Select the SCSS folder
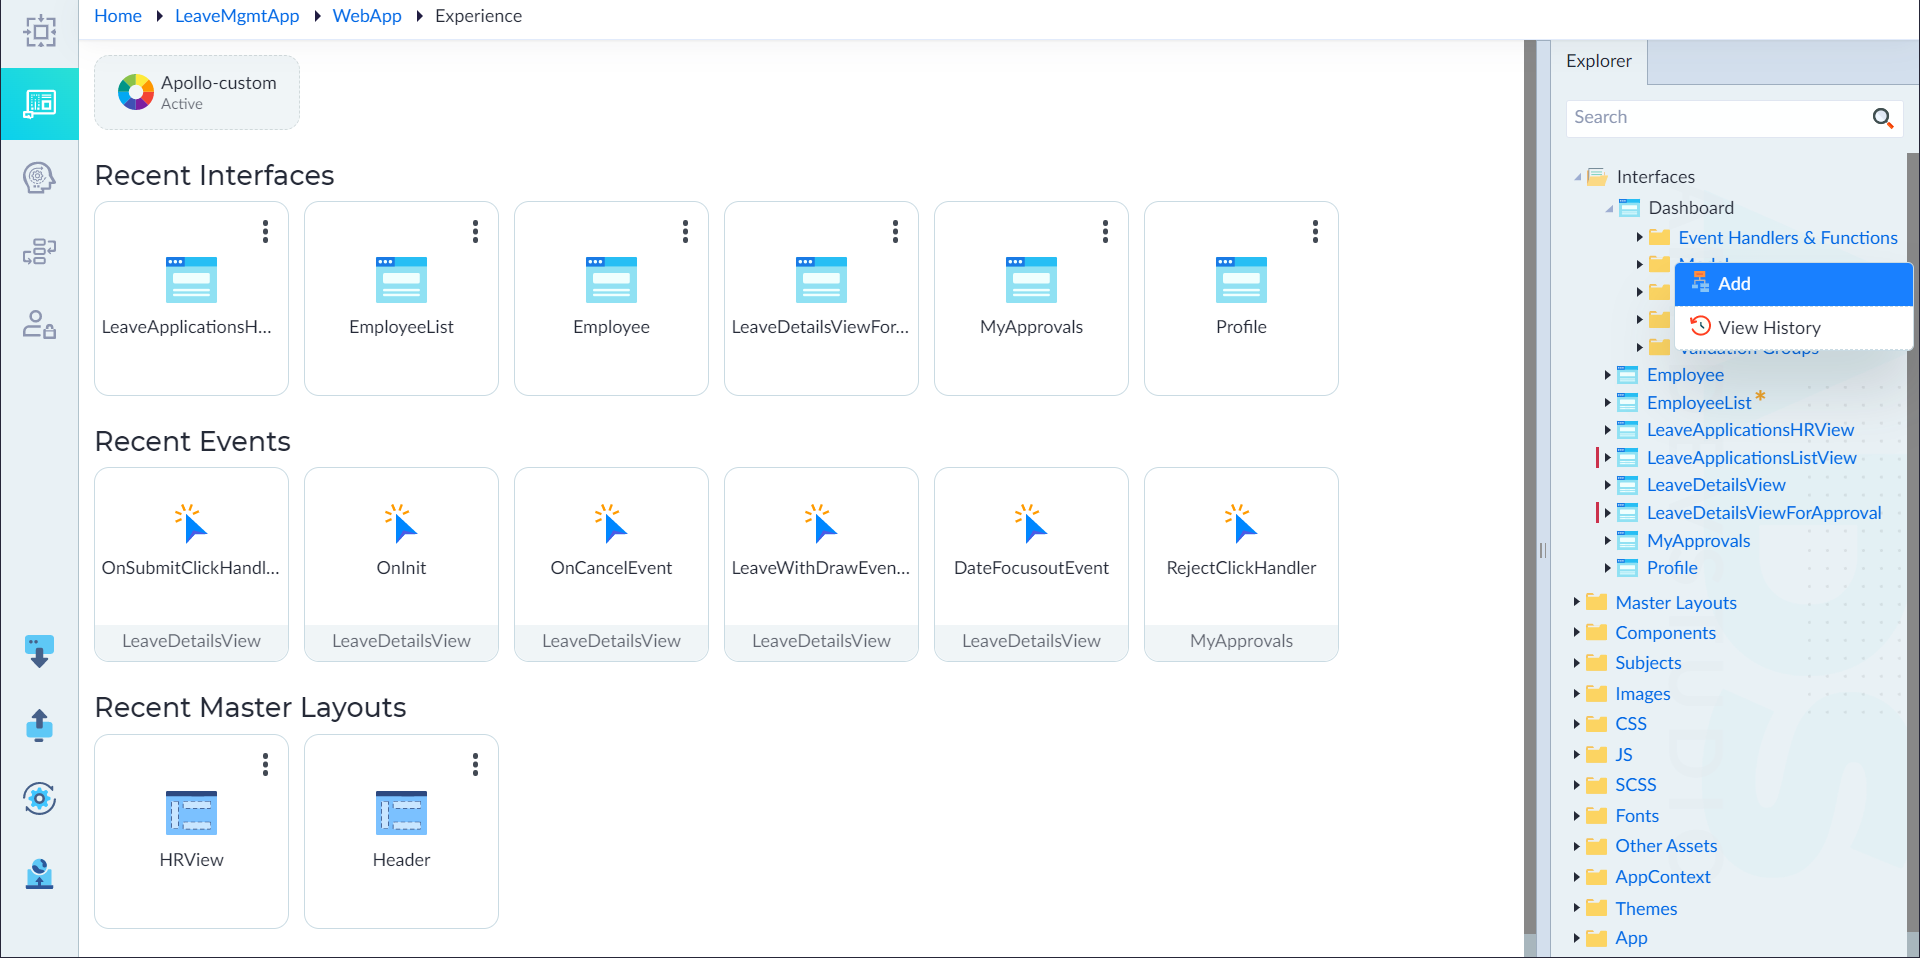Screen dimensions: 1920x958 pos(1635,785)
